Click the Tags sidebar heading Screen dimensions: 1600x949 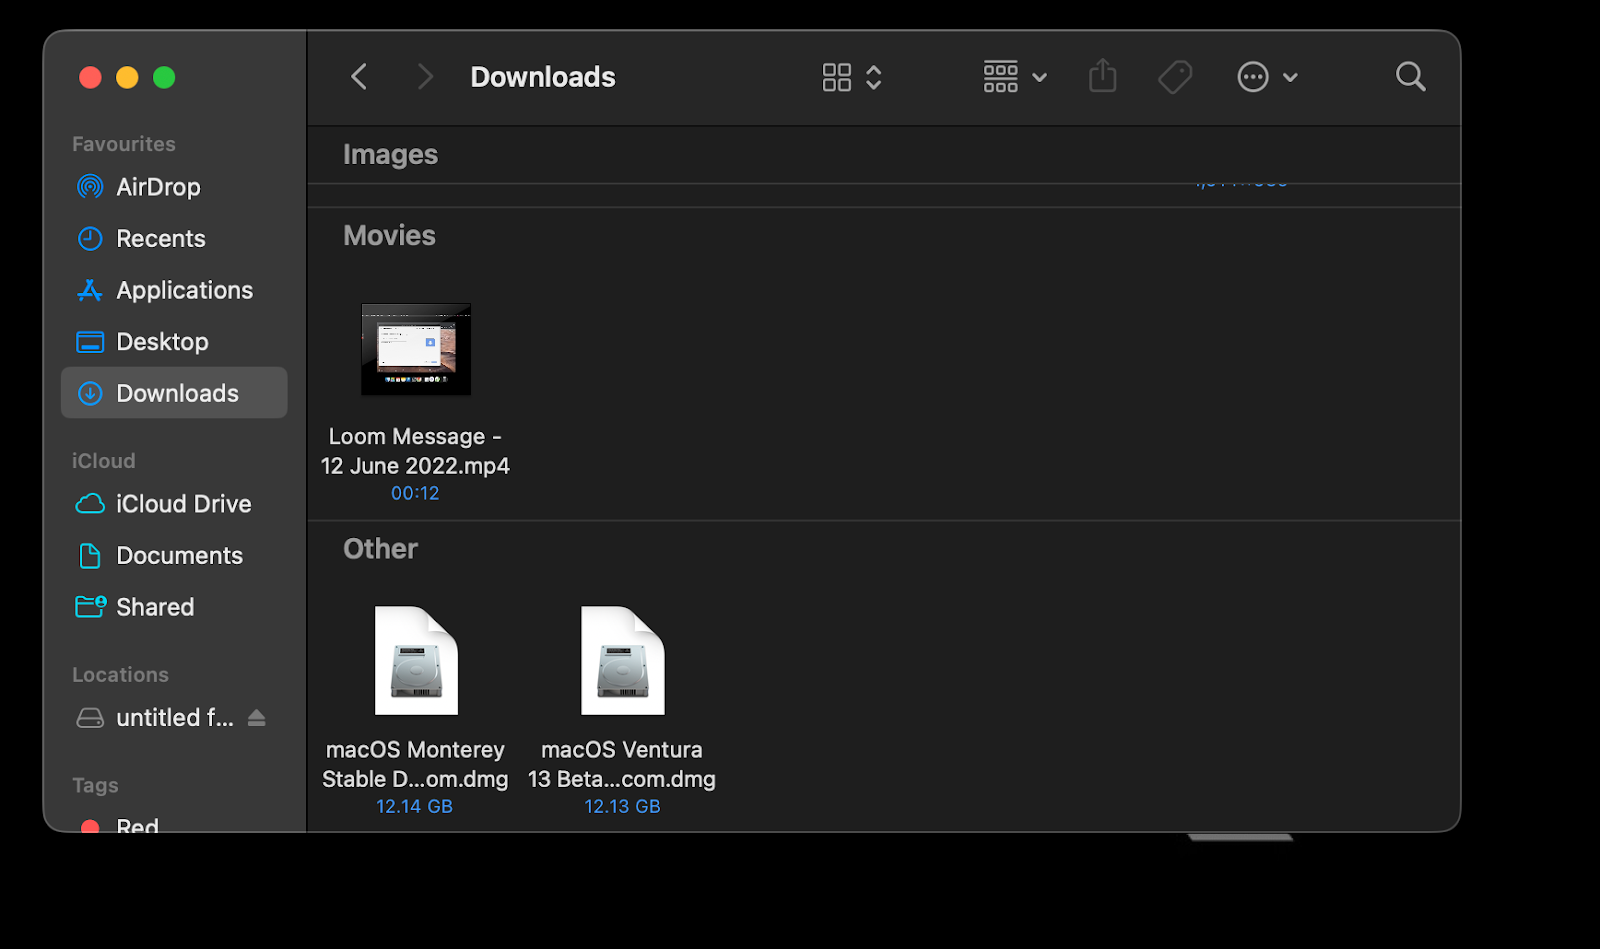(x=95, y=786)
